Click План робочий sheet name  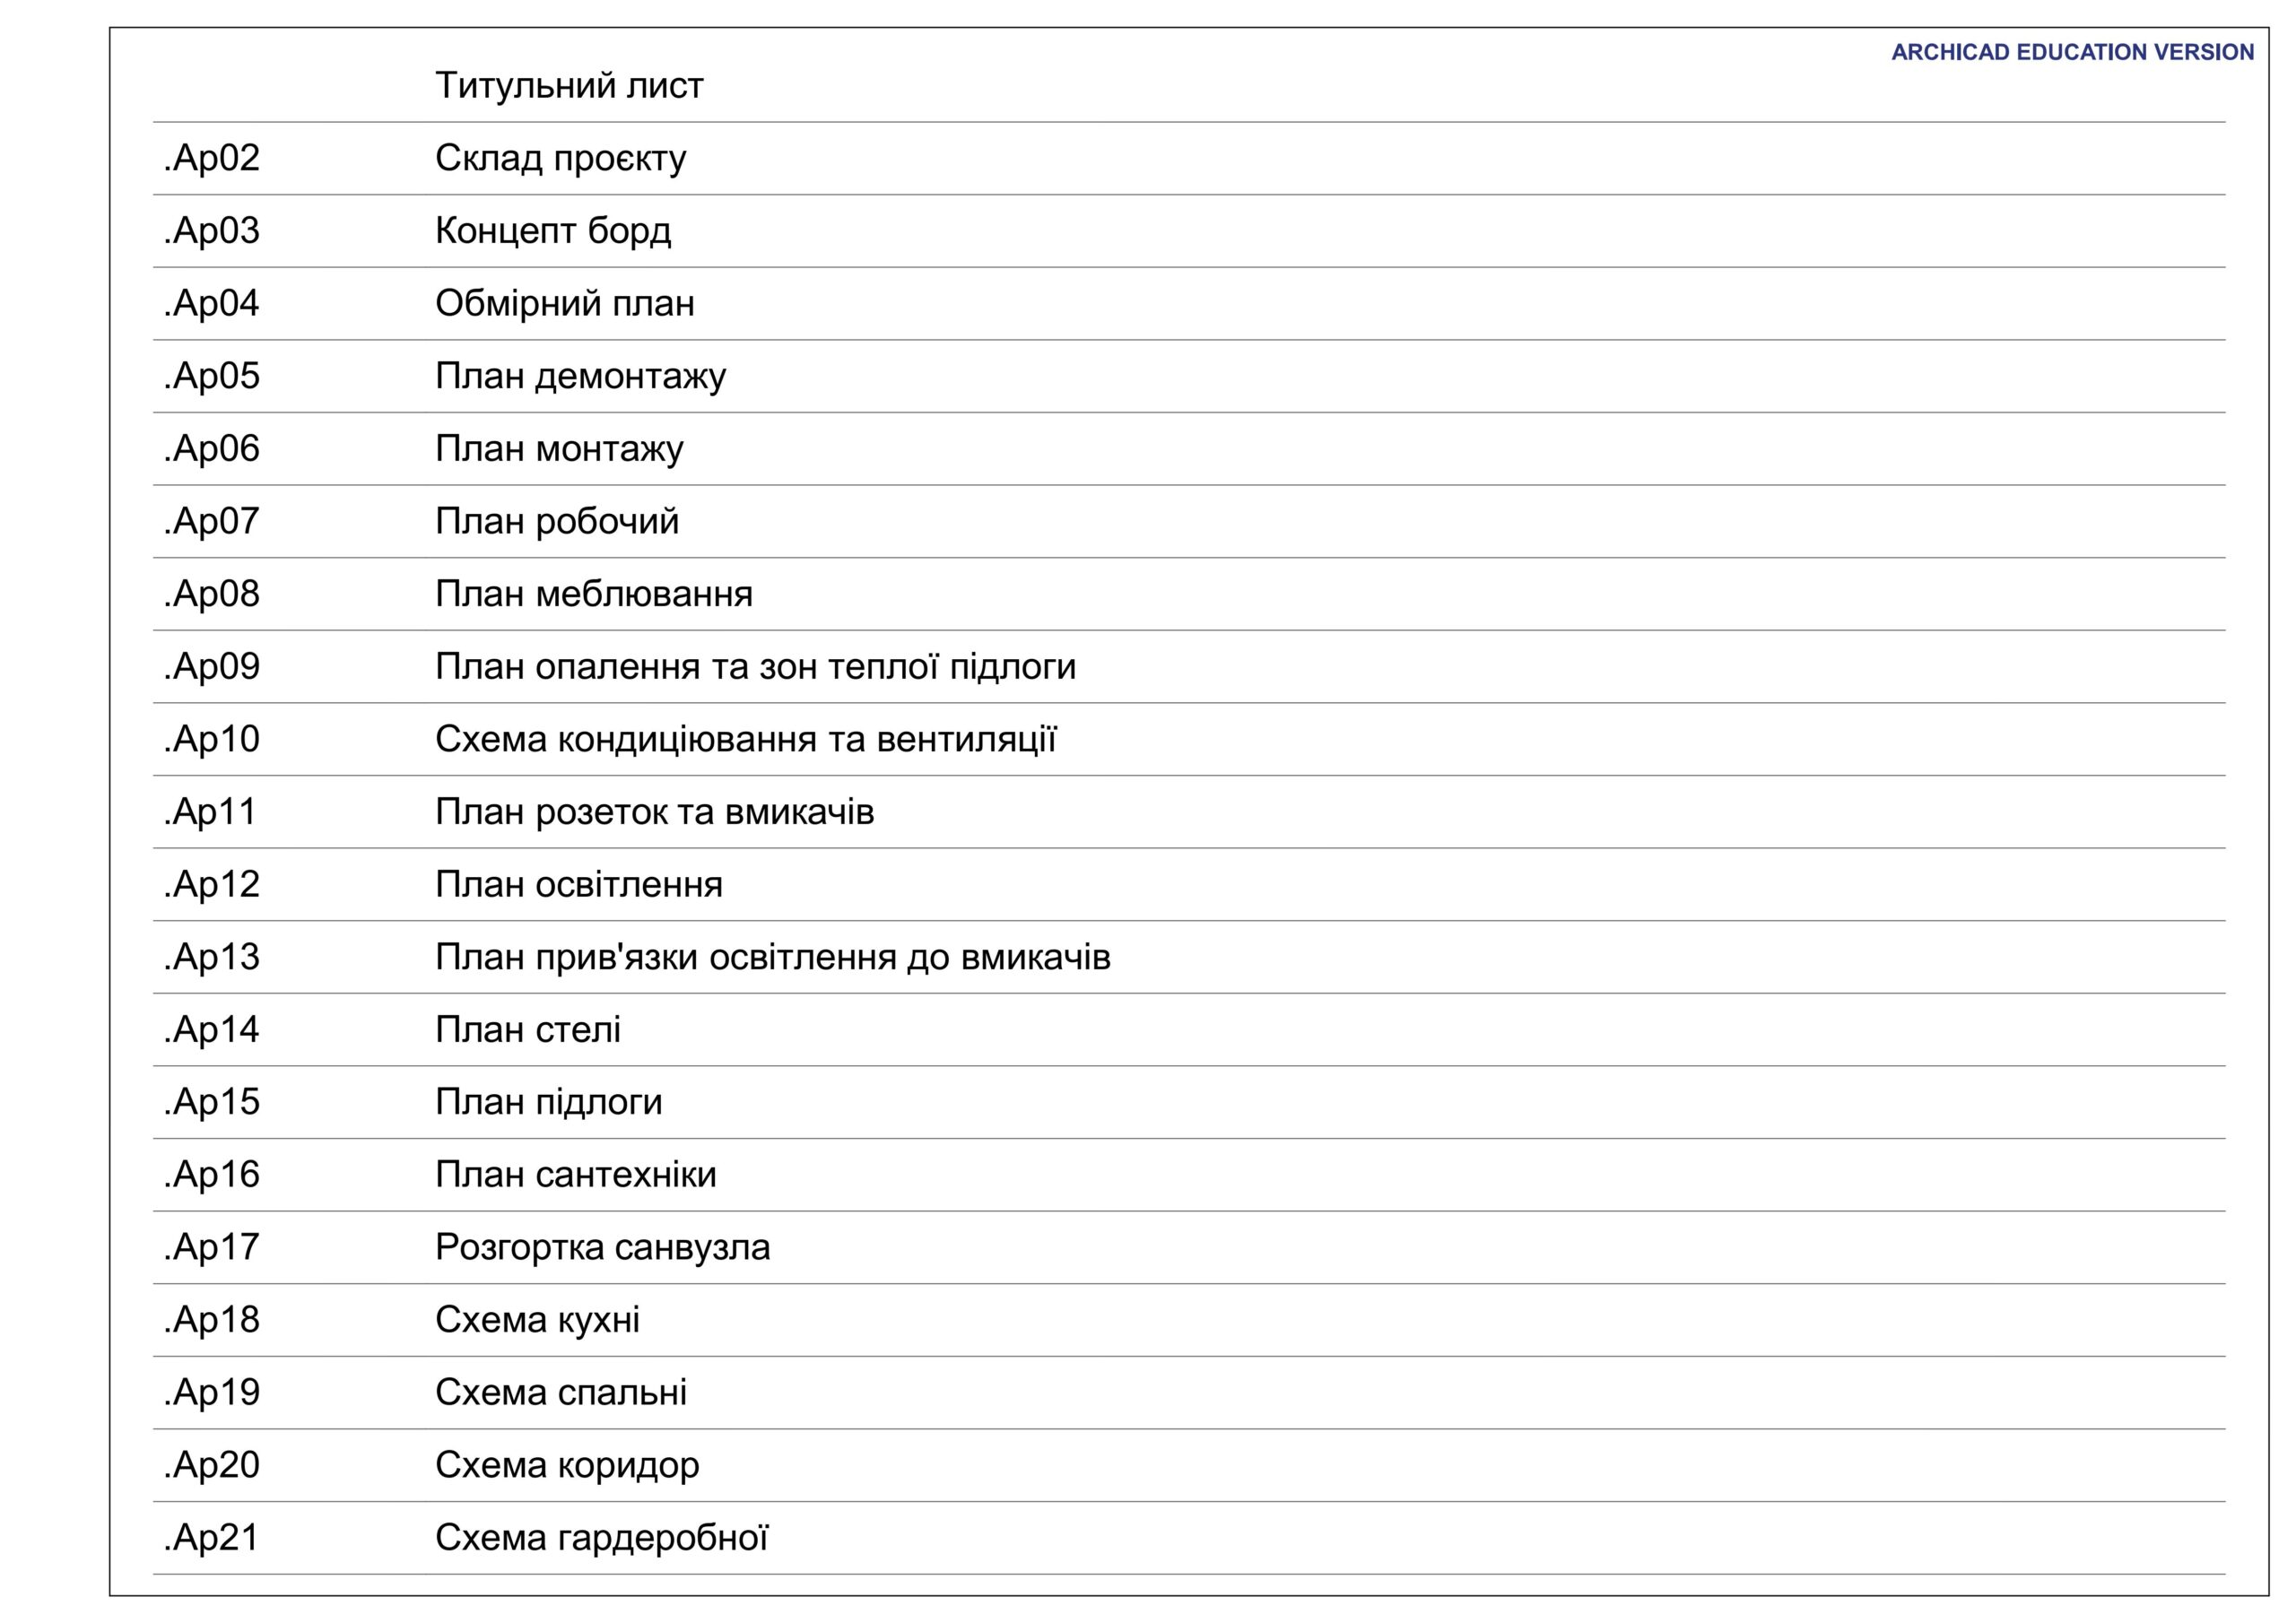pos(558,522)
